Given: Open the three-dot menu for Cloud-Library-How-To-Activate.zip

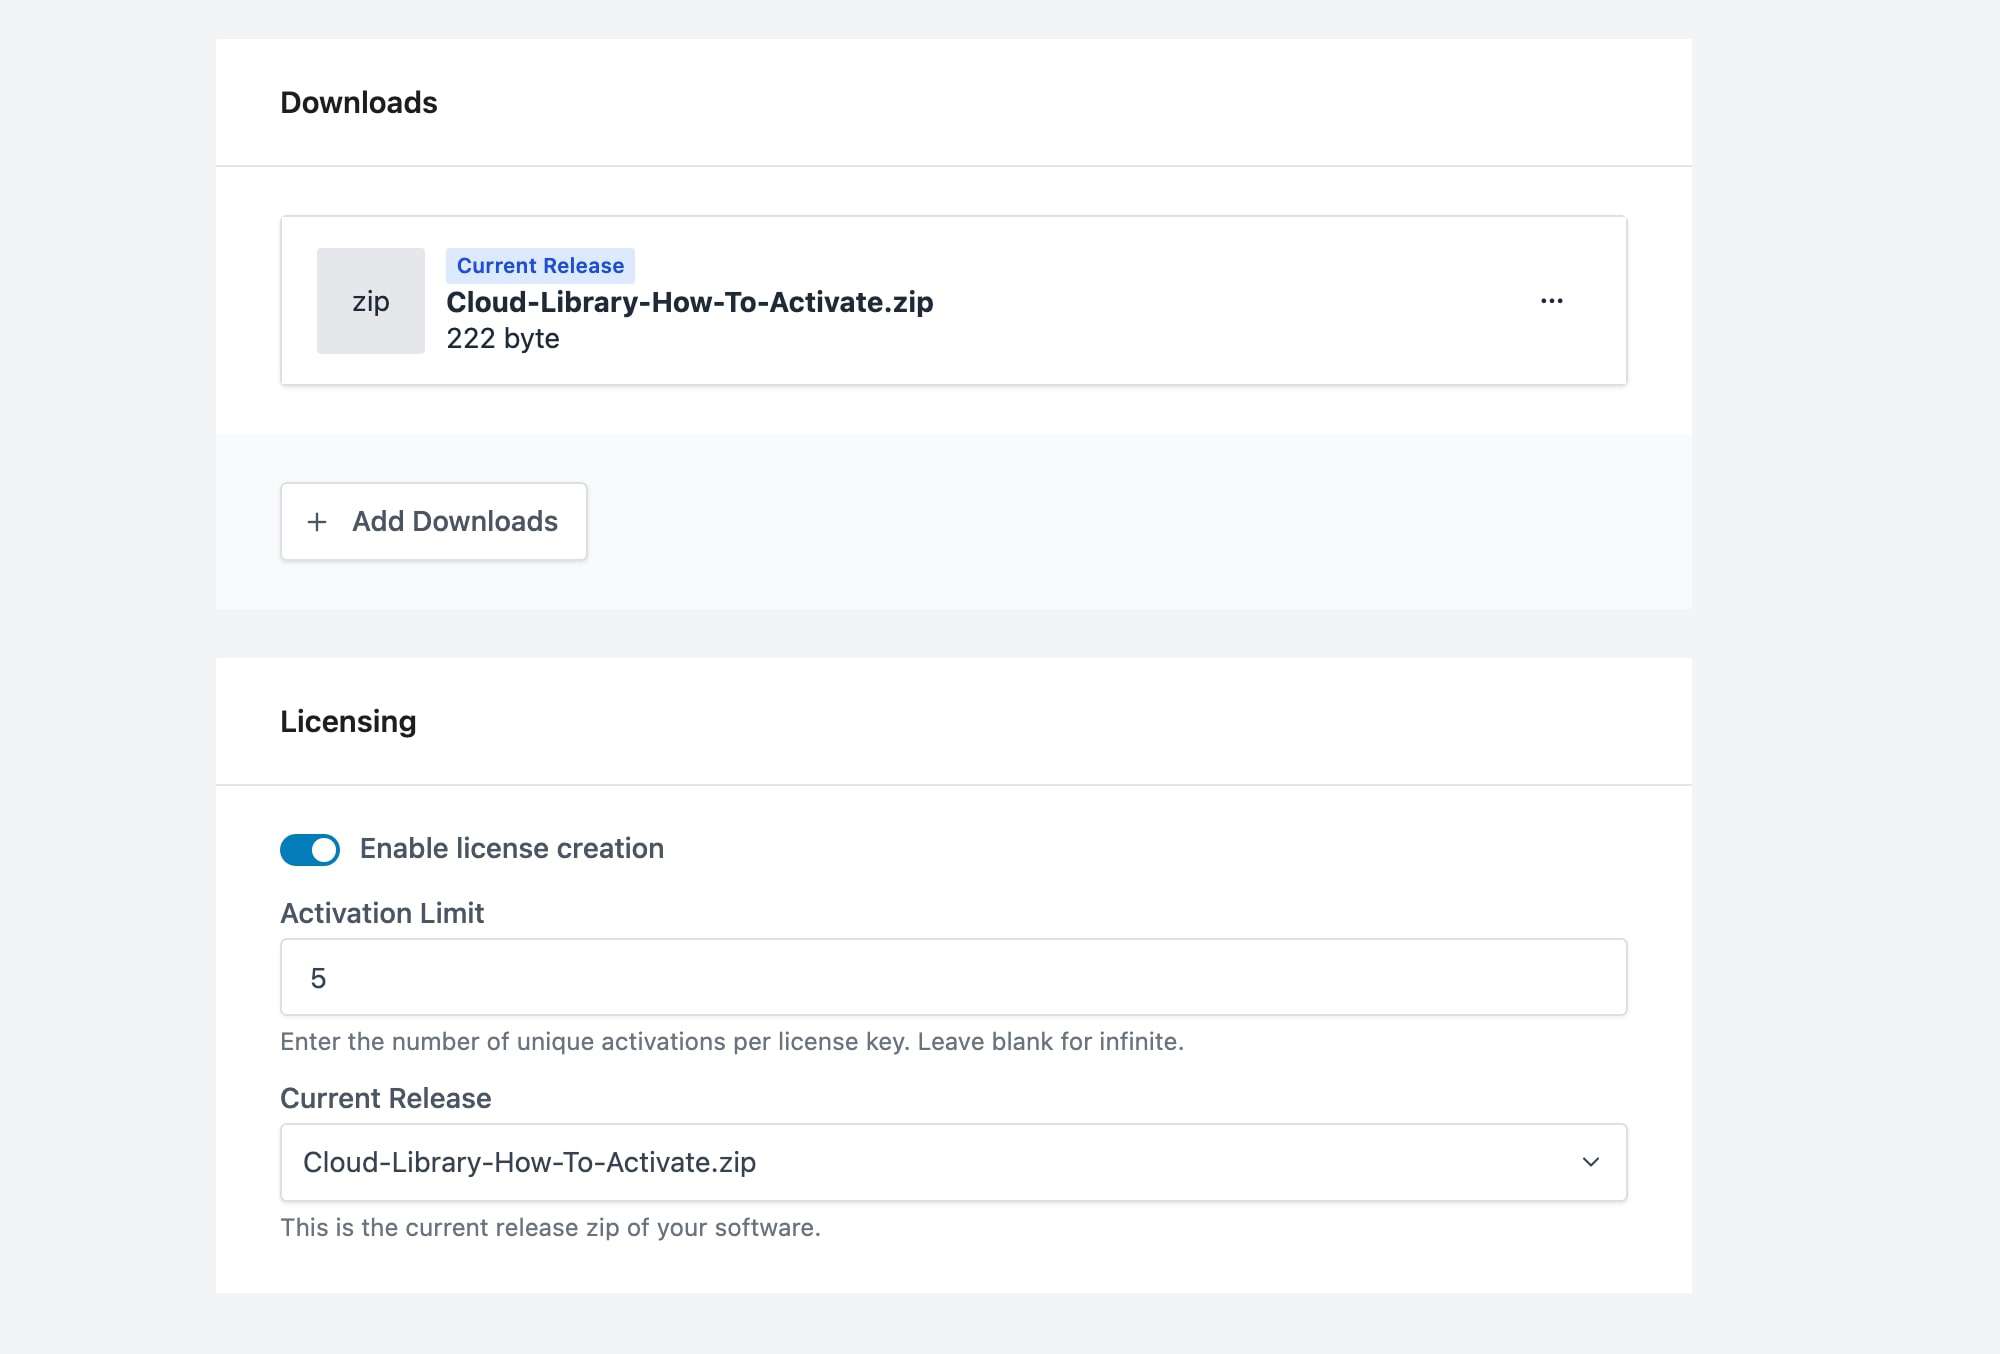Looking at the screenshot, I should click(1551, 301).
